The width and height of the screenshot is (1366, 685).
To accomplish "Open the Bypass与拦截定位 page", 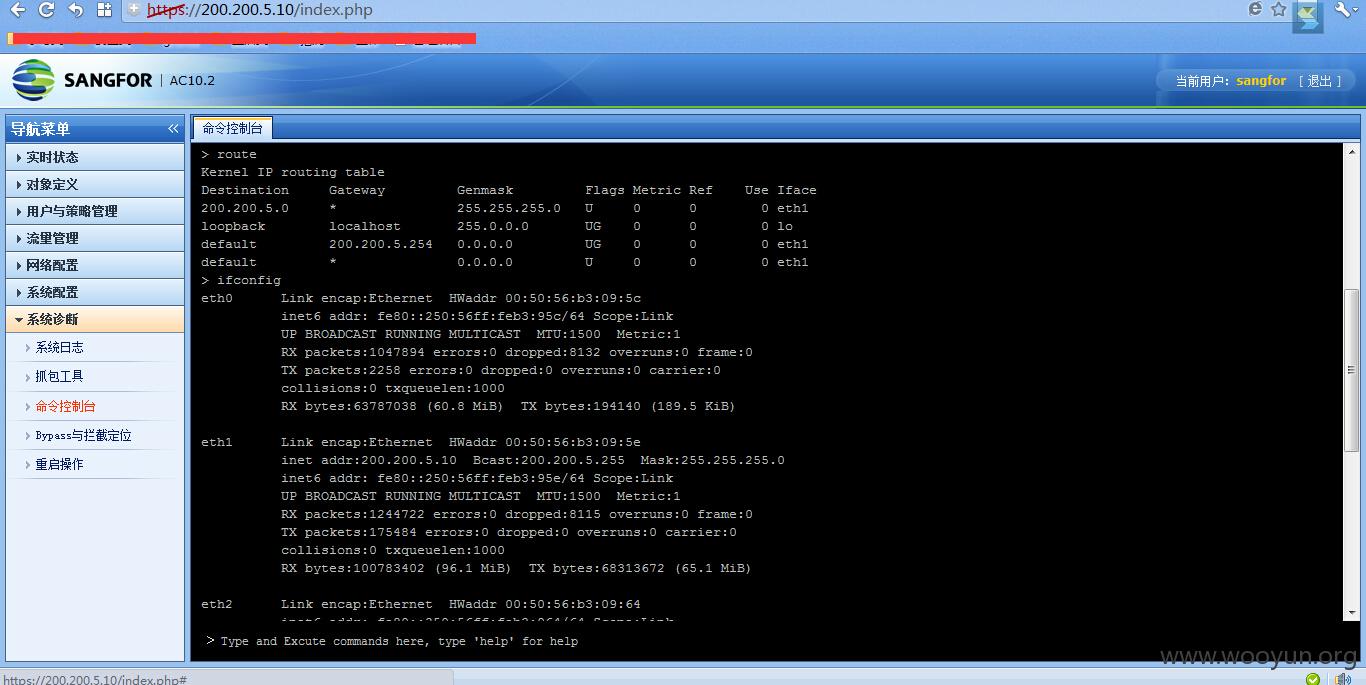I will pos(83,435).
